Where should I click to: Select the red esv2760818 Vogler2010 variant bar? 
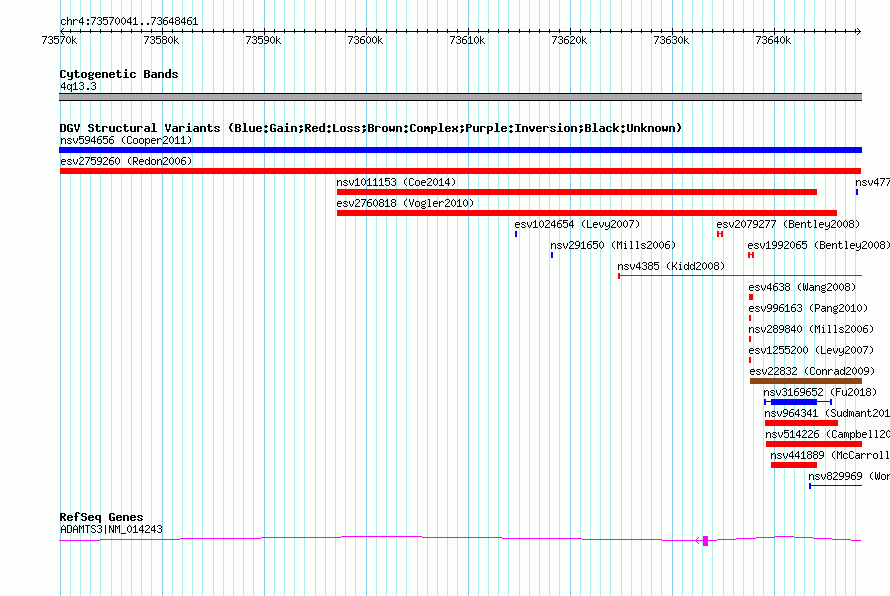(x=587, y=213)
